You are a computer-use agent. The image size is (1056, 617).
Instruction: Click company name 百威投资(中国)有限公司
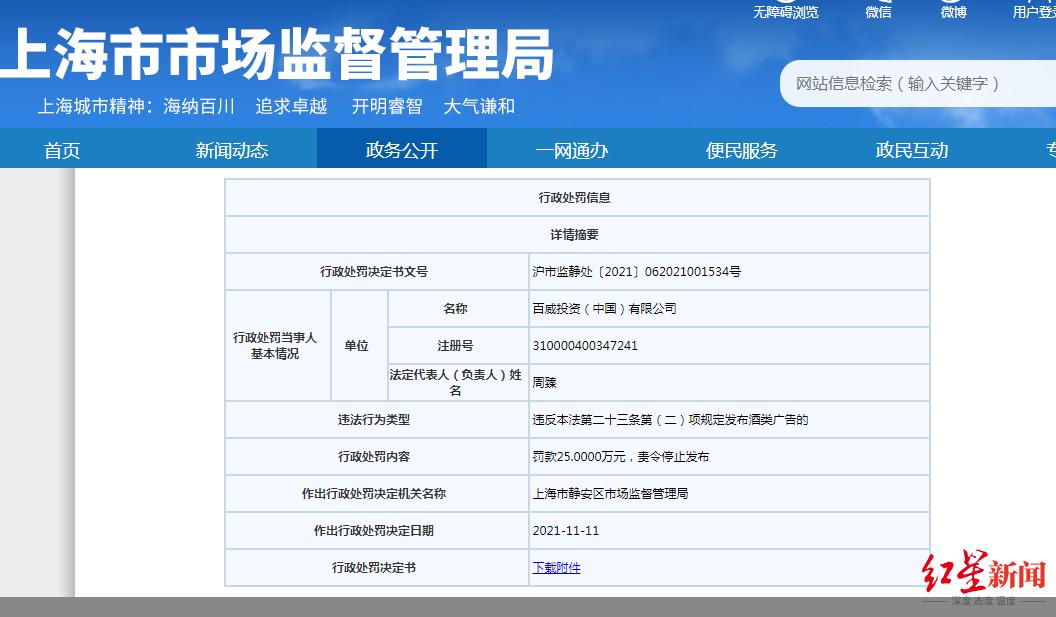tap(604, 309)
